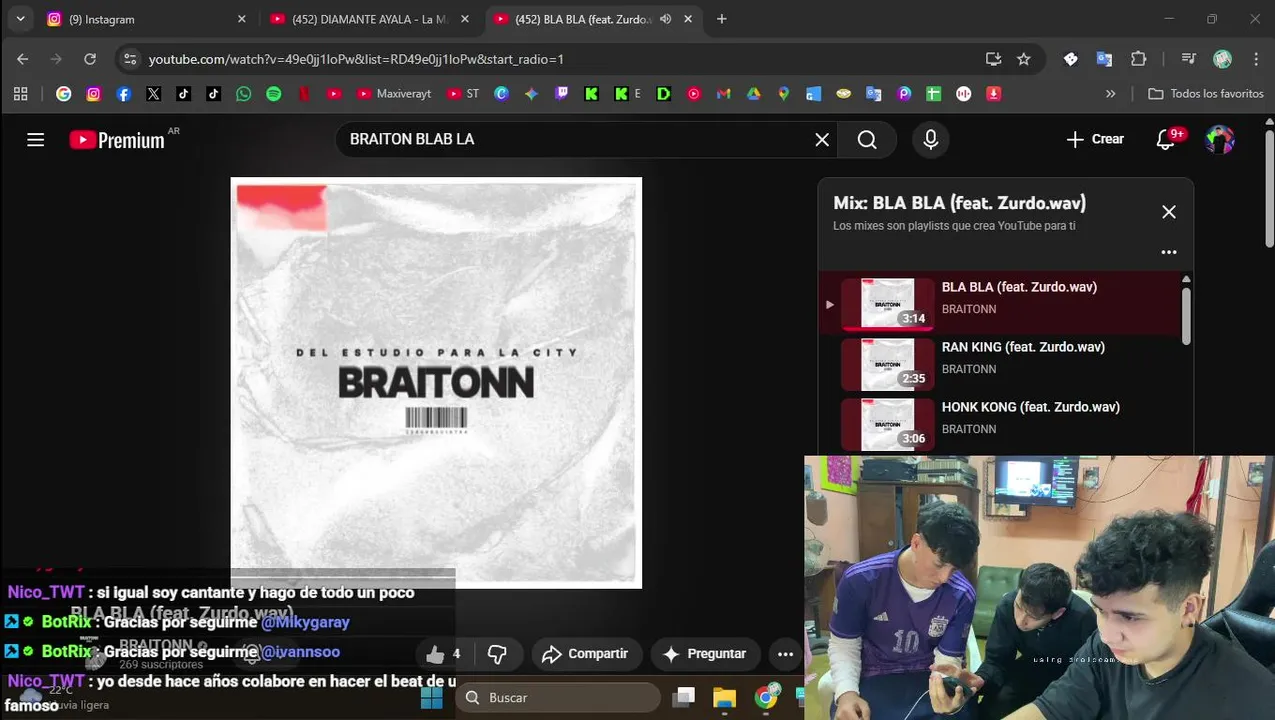The width and height of the screenshot is (1275, 720).
Task: Click the page vertical scrollbar
Action: pyautogui.click(x=1269, y=190)
